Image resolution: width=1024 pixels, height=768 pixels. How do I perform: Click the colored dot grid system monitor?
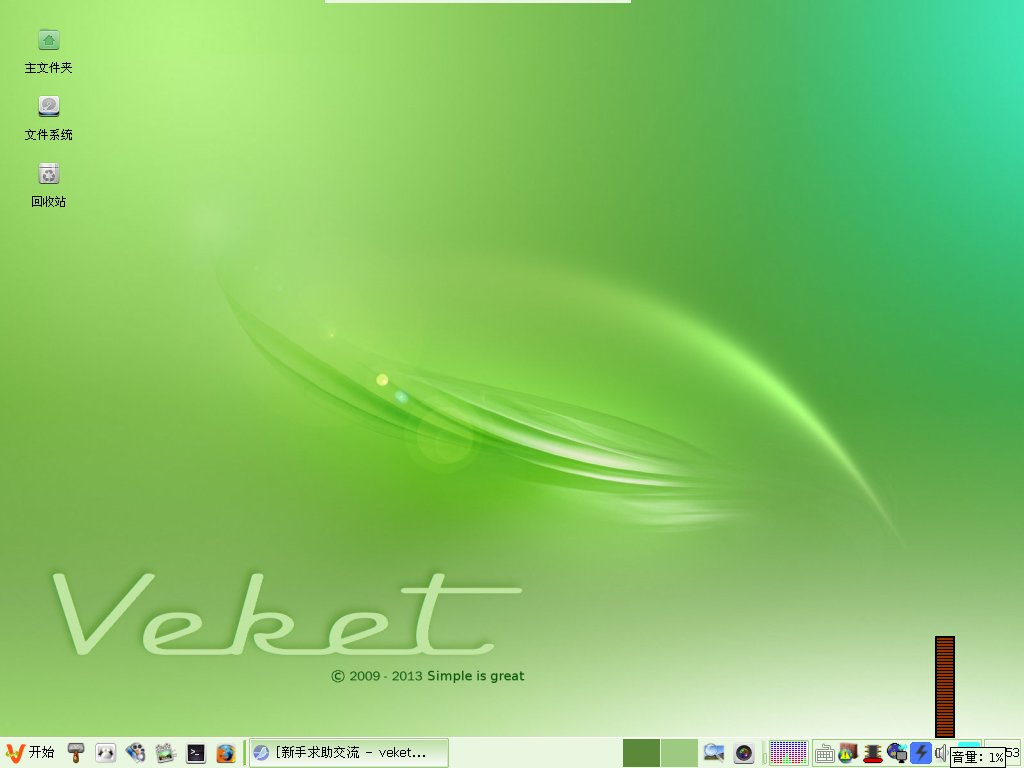789,752
